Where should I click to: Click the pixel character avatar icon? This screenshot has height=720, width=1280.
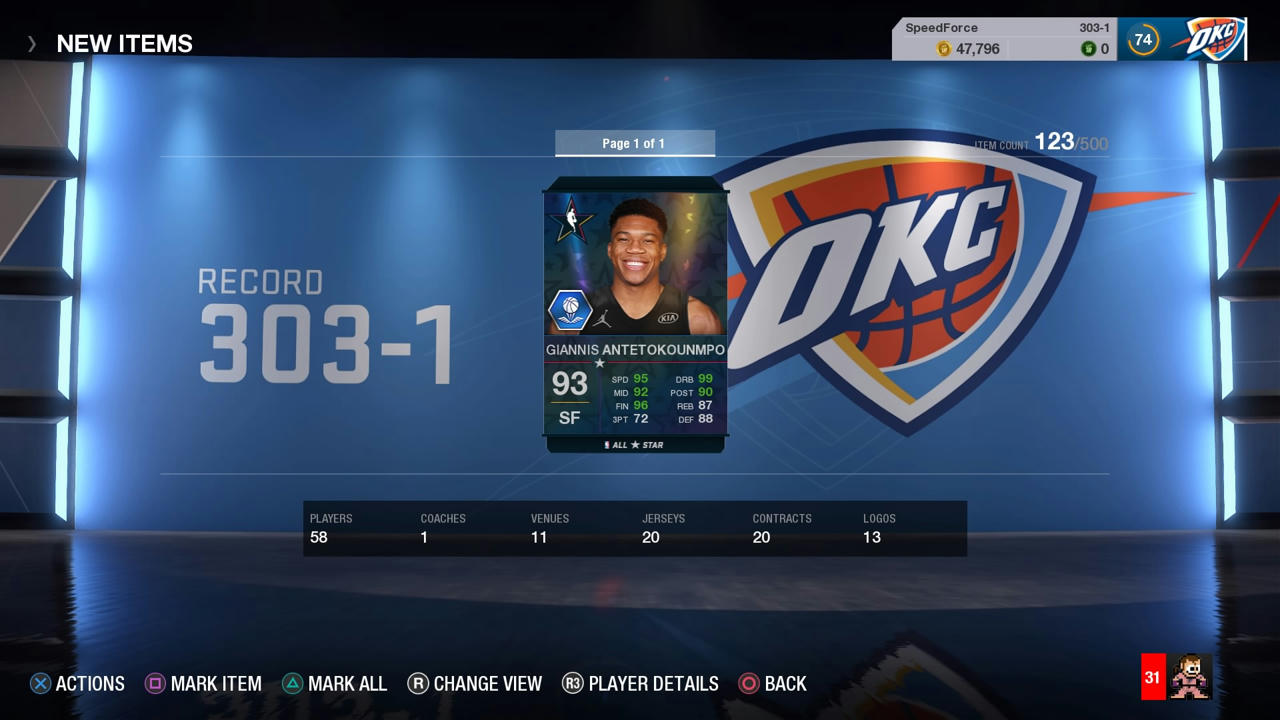(1190, 677)
